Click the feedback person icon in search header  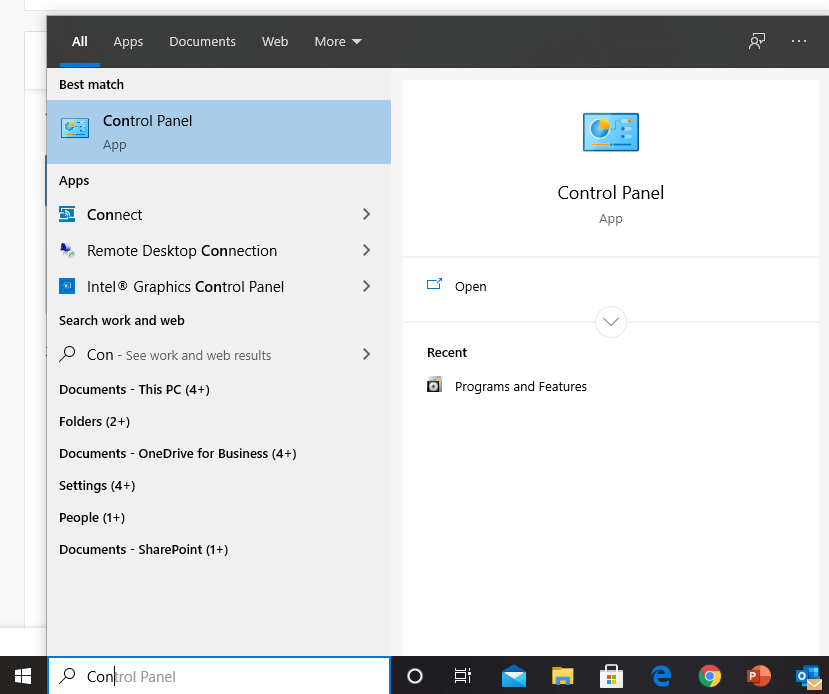point(757,41)
